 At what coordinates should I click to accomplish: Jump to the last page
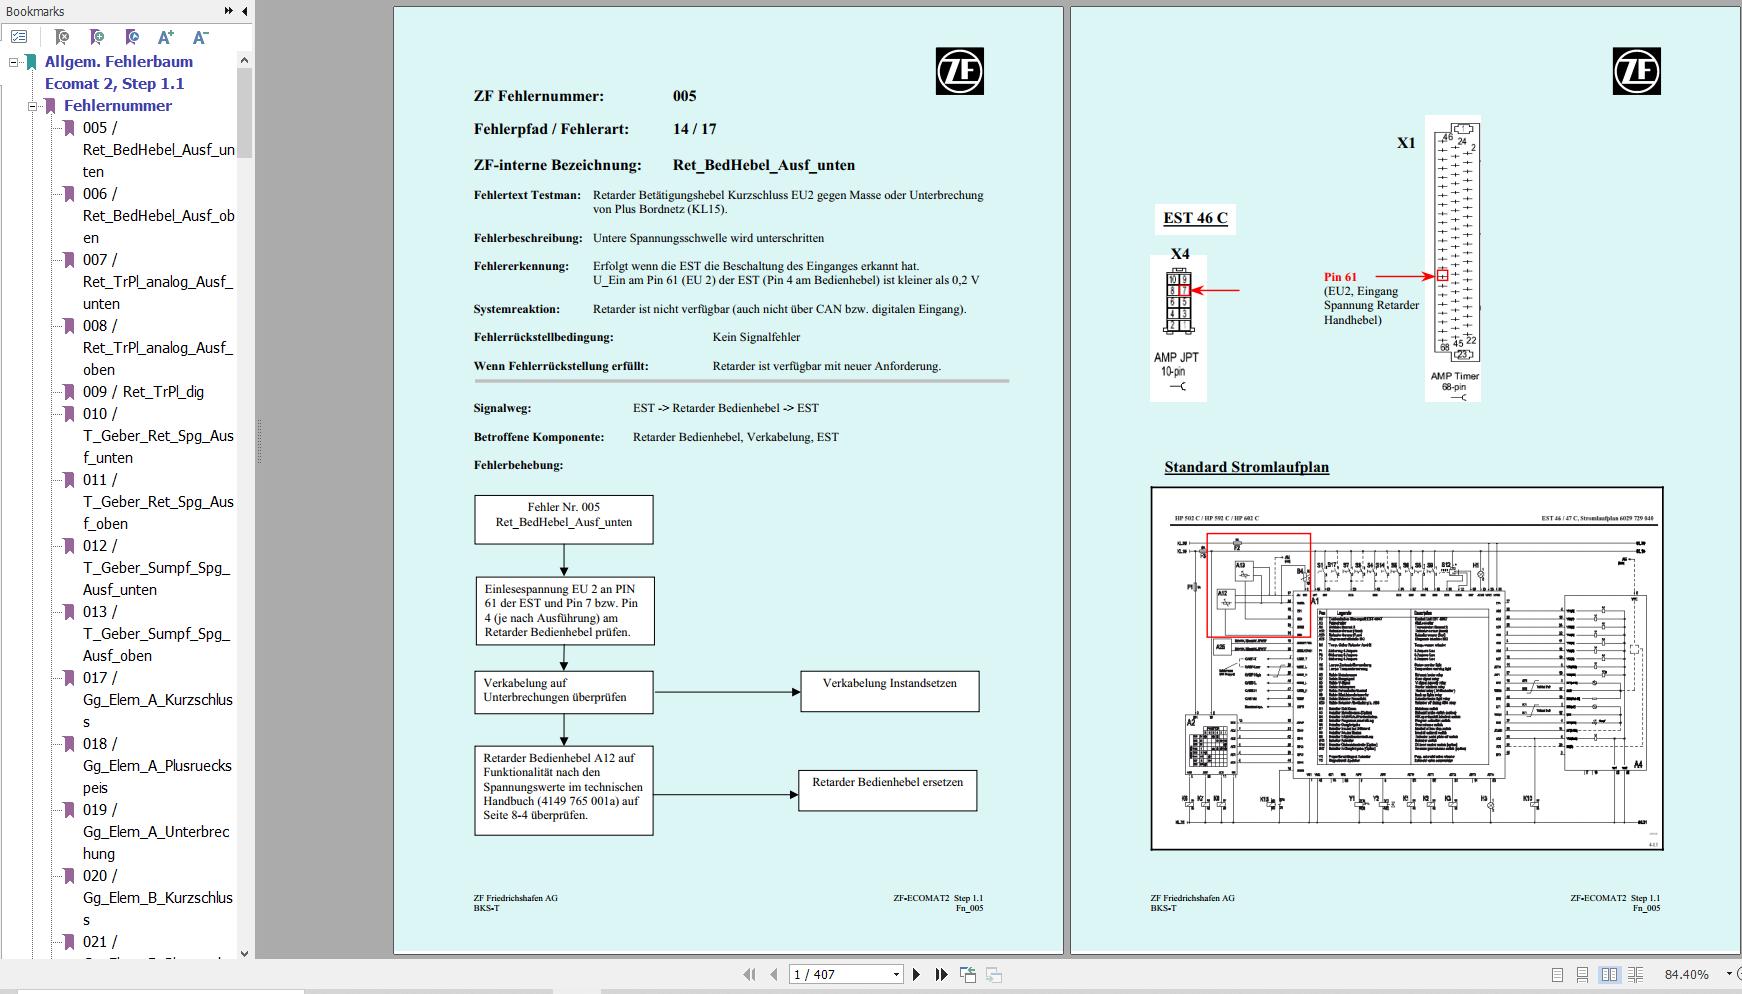[x=941, y=974]
